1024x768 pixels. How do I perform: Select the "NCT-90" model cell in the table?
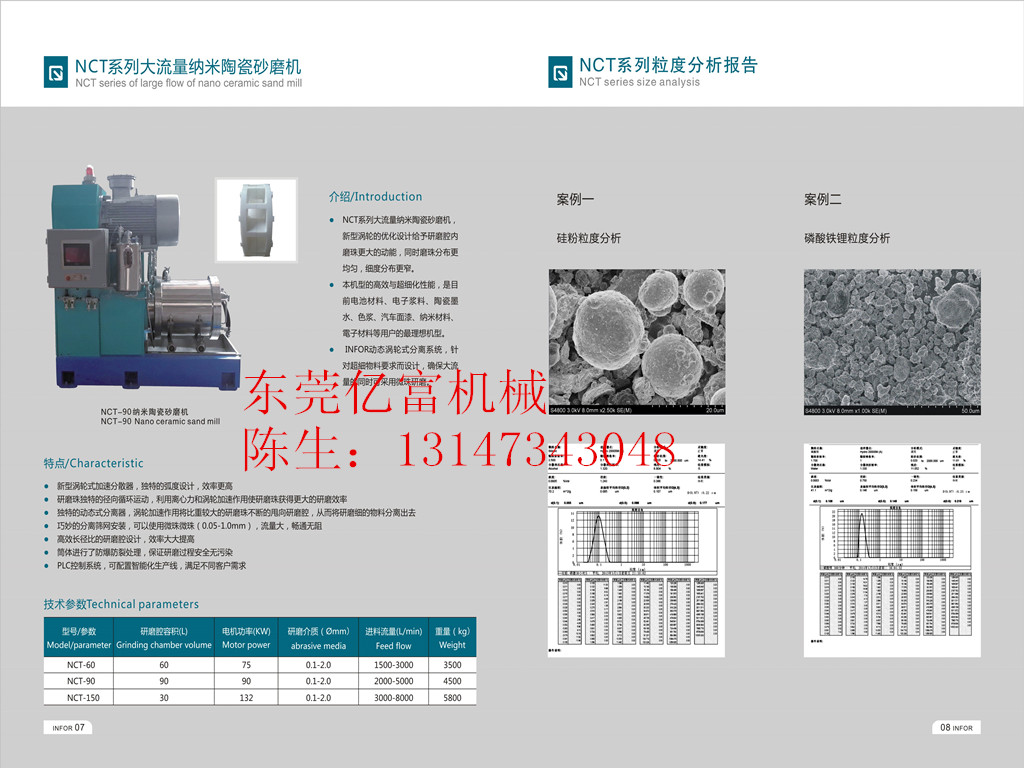click(x=81, y=681)
